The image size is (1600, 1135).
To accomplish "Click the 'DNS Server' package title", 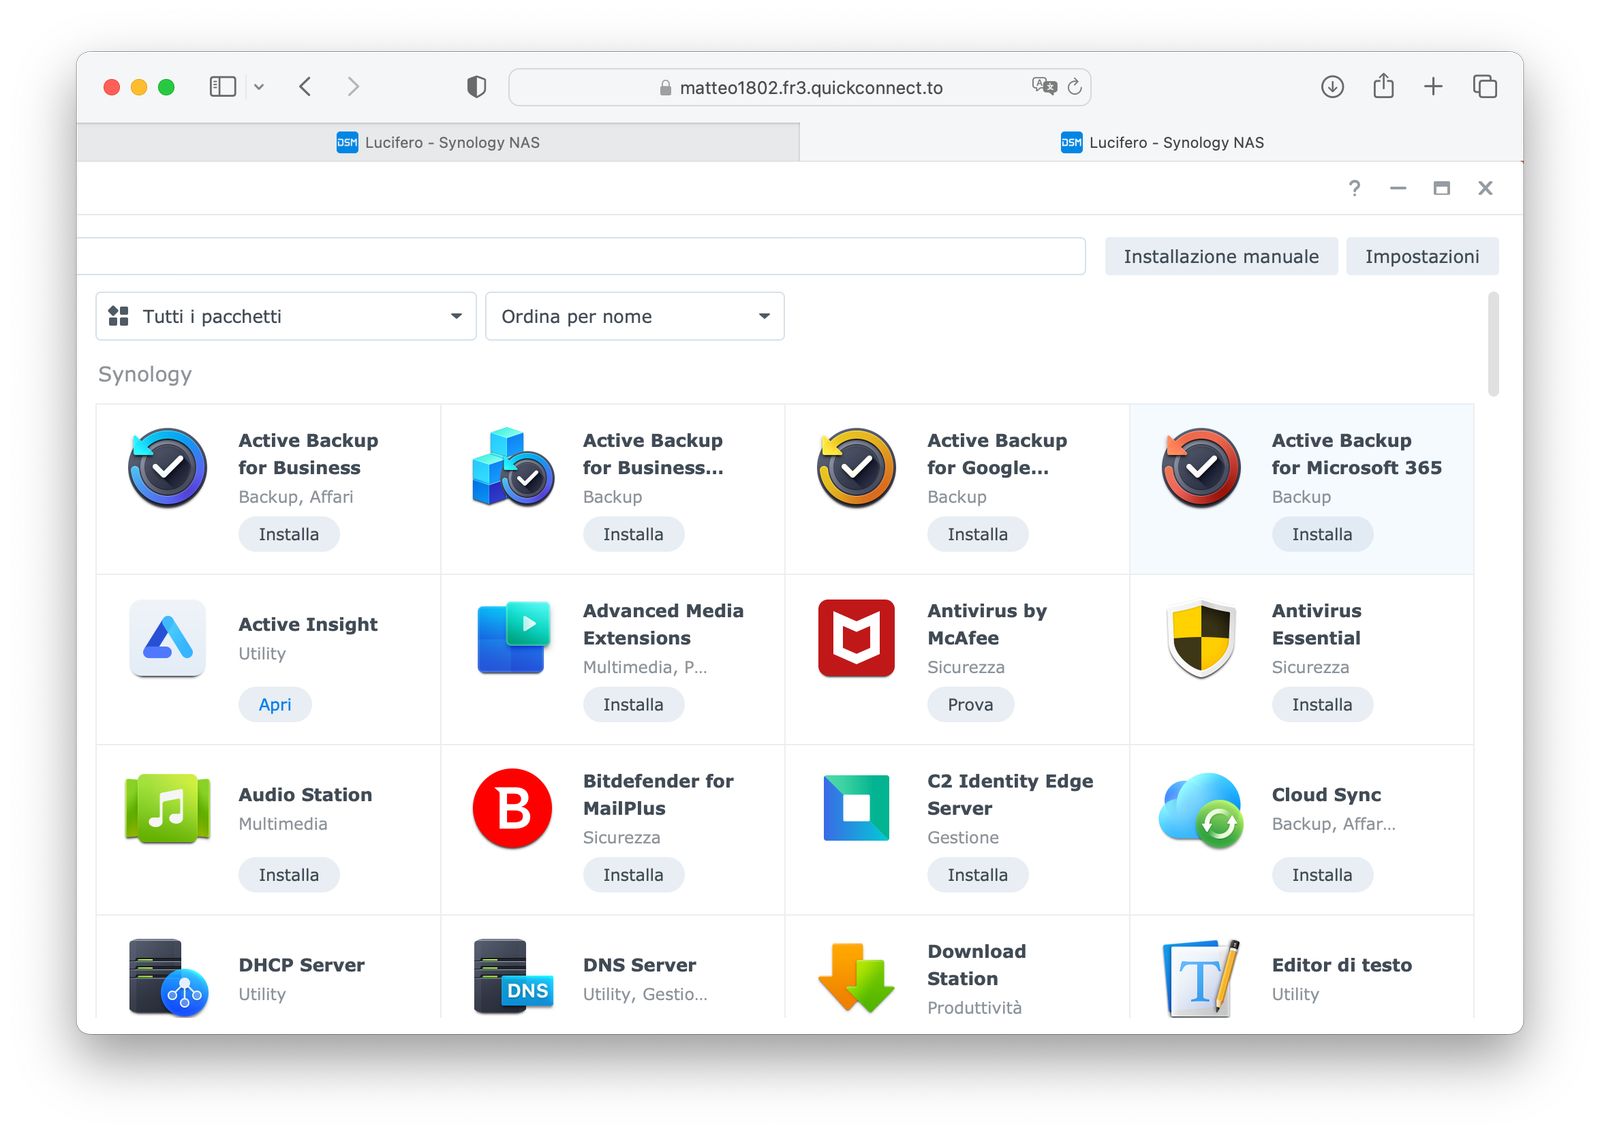I will [x=639, y=965].
